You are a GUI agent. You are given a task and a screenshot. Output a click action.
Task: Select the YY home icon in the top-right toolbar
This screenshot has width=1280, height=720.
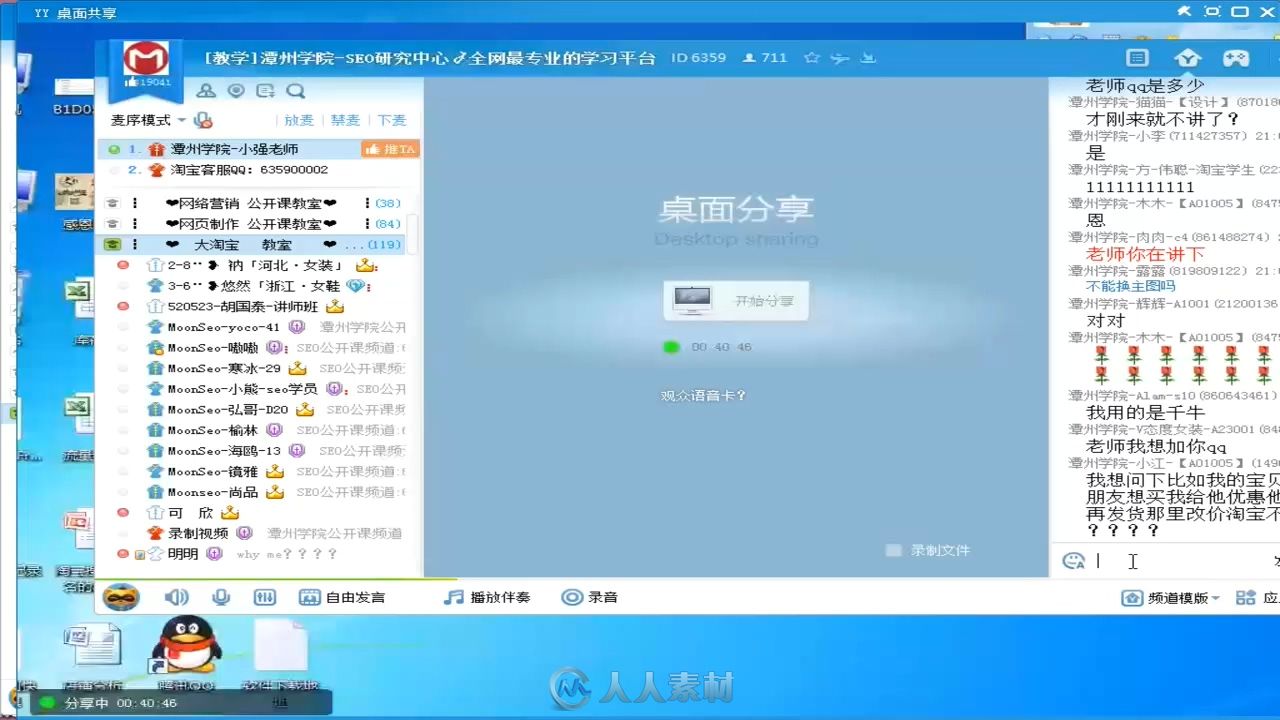(1187, 58)
